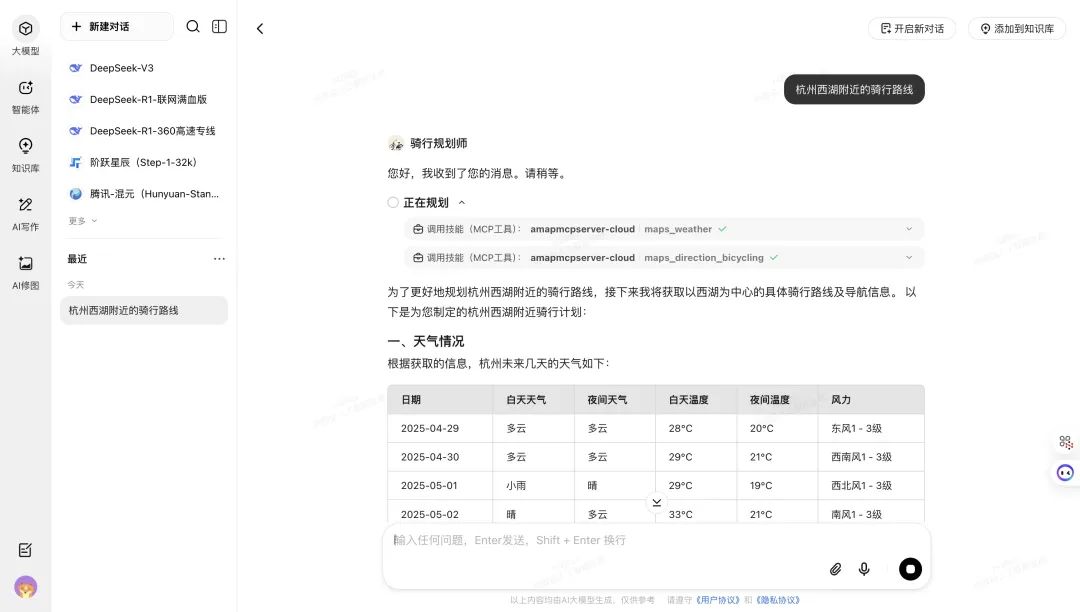Click the notes edit icon in sidebar
This screenshot has height=612, width=1080.
pos(25,549)
